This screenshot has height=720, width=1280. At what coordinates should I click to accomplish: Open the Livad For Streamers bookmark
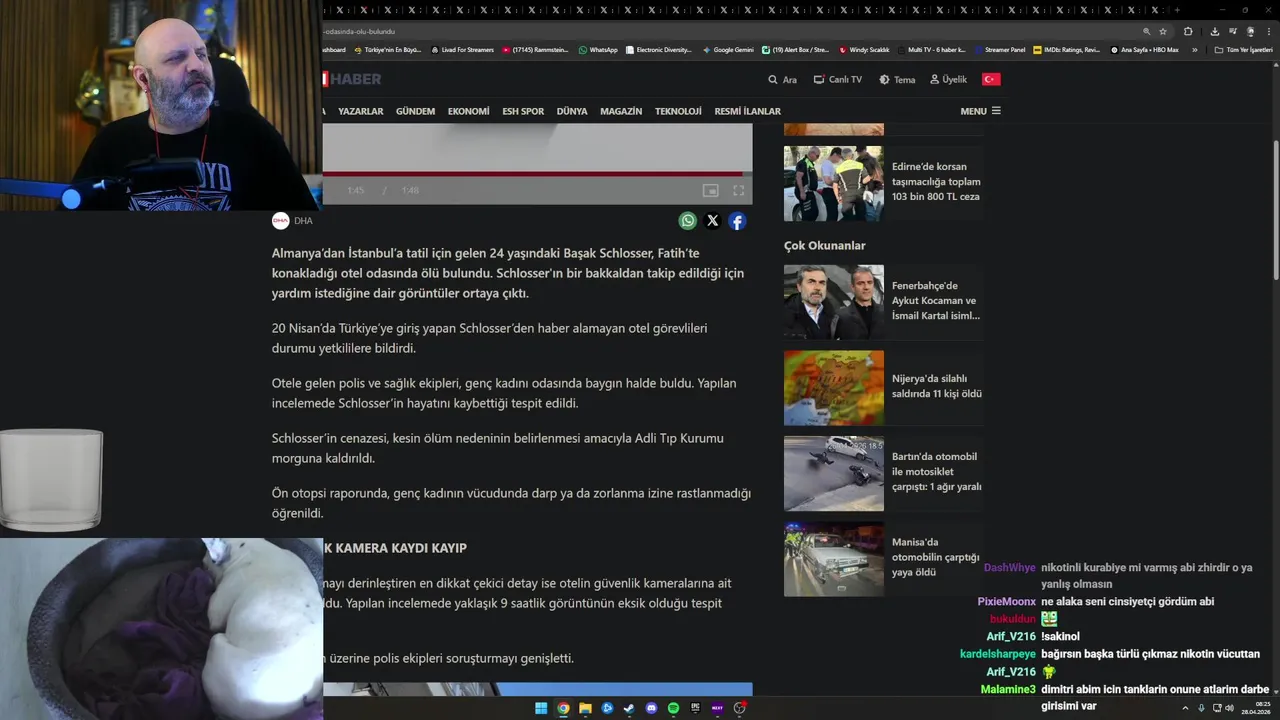(x=462, y=49)
